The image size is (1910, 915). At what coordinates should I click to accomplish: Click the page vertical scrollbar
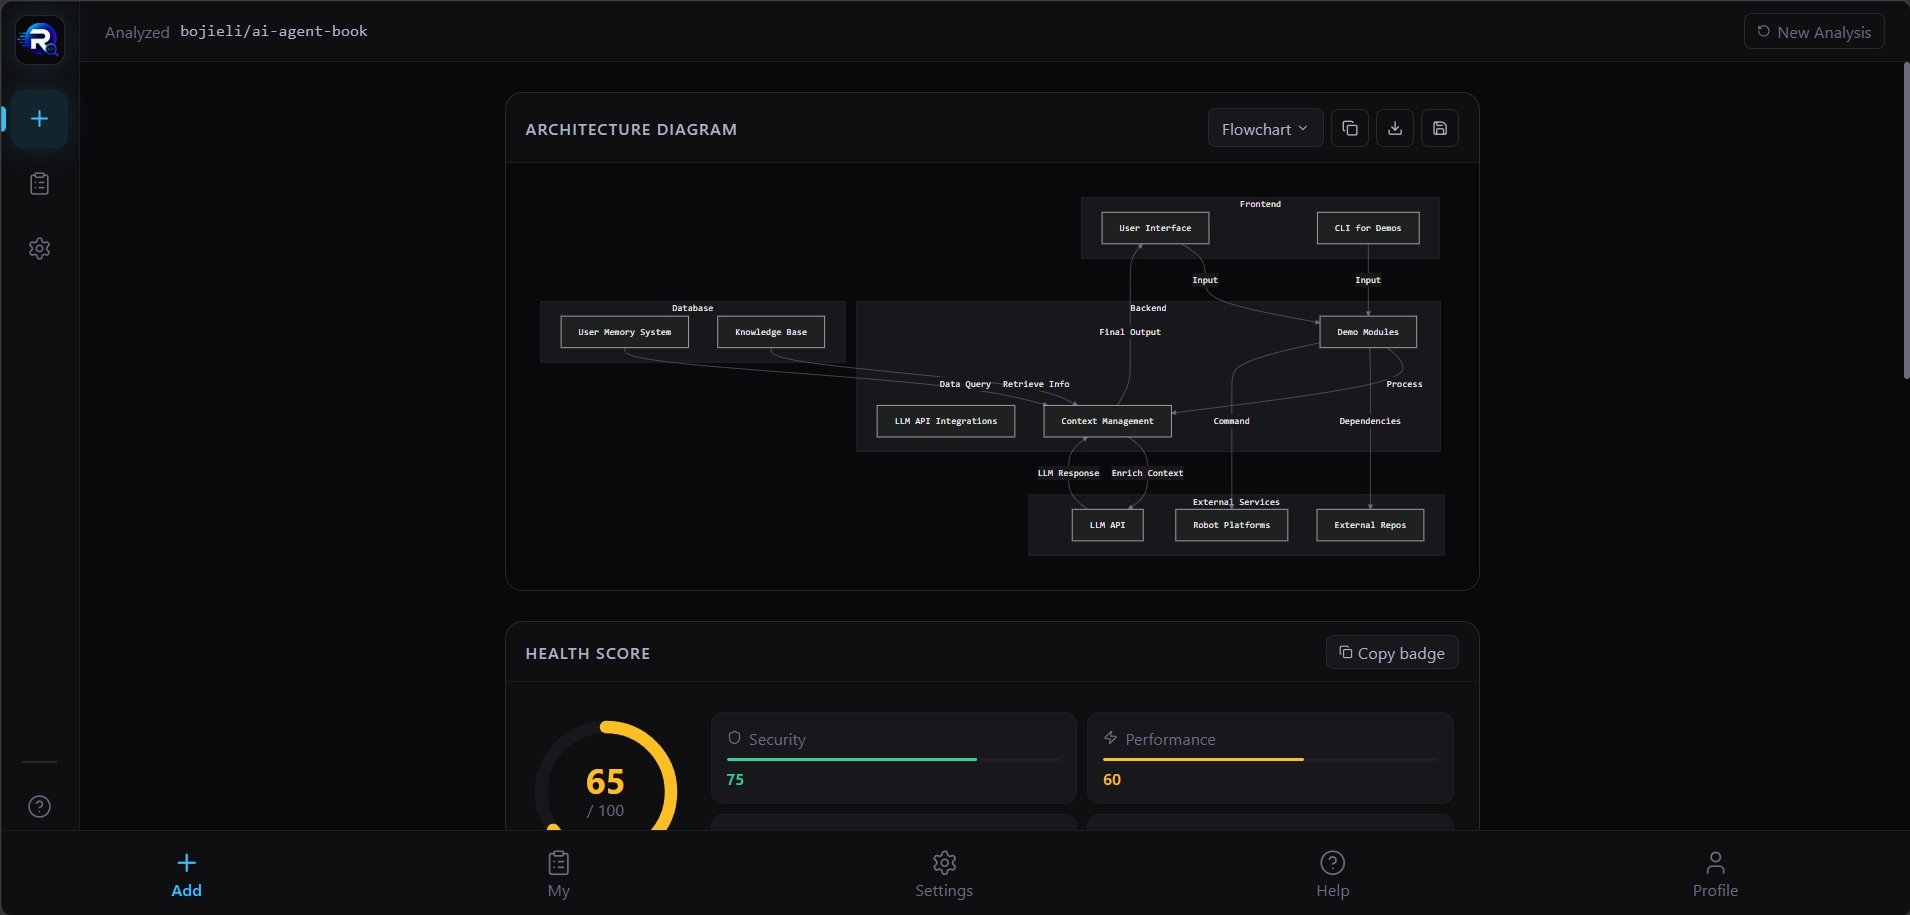pos(1906,220)
